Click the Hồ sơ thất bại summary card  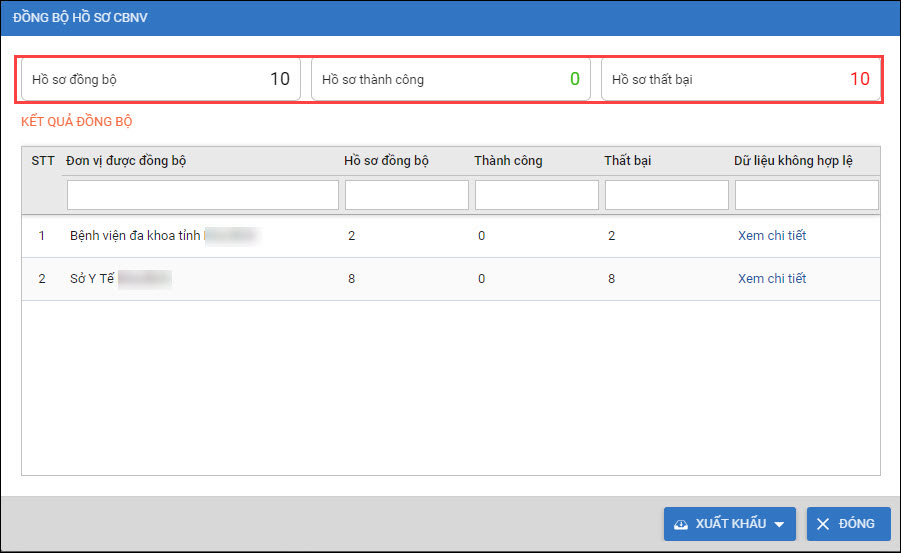[741, 79]
